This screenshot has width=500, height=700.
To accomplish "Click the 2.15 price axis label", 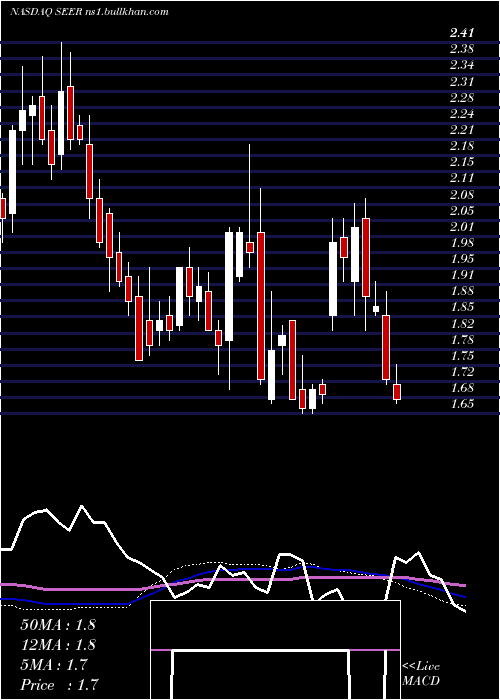I will (462, 162).
